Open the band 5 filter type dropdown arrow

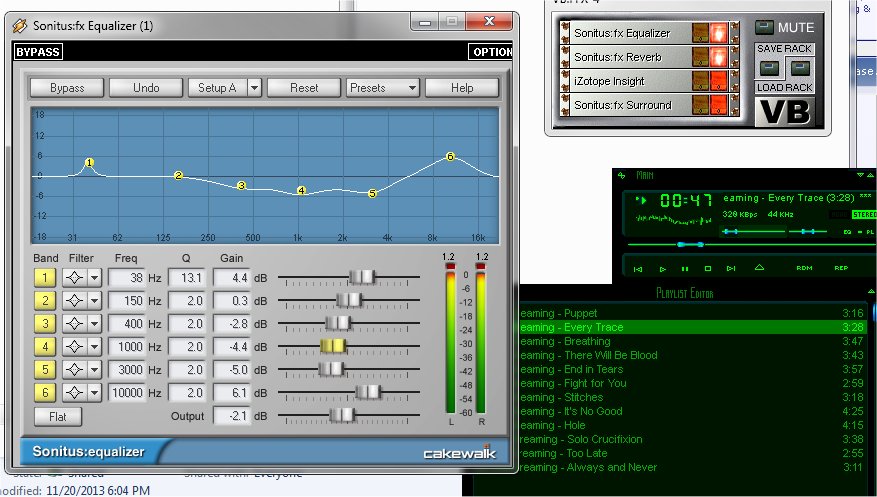[x=95, y=370]
